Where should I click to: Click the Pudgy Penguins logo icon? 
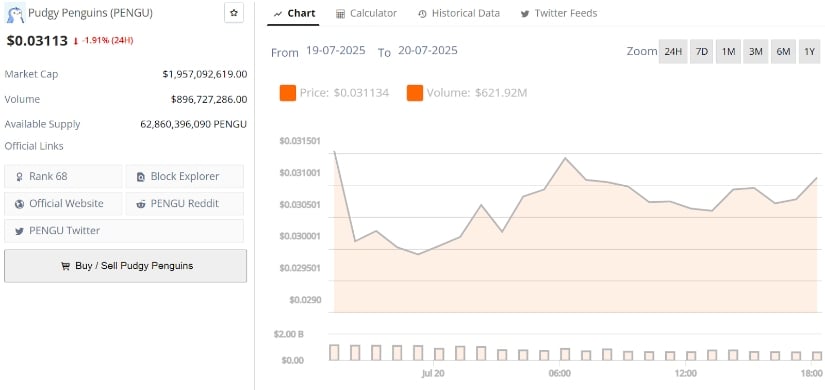coord(14,13)
